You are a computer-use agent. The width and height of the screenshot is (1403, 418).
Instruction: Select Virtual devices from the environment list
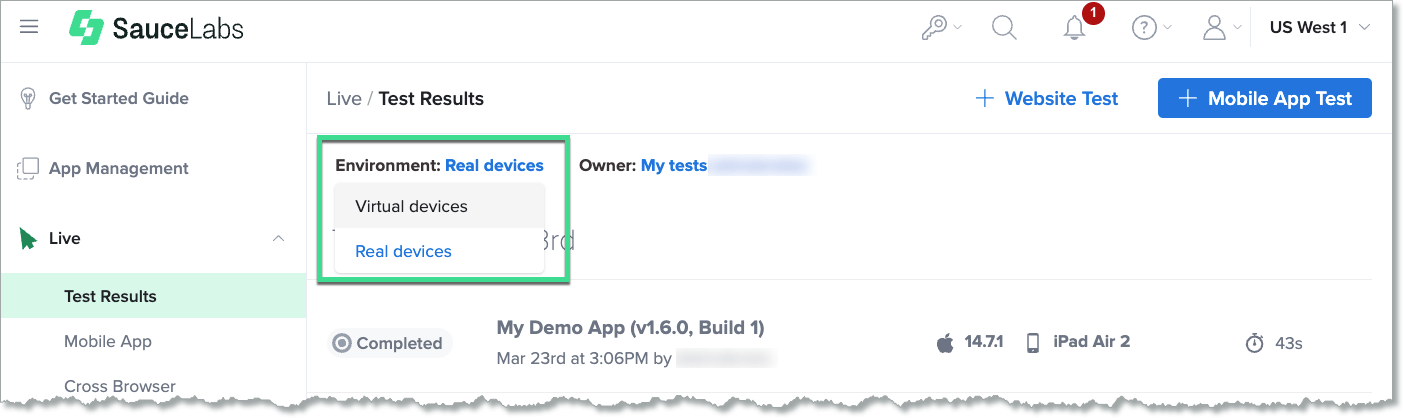411,206
